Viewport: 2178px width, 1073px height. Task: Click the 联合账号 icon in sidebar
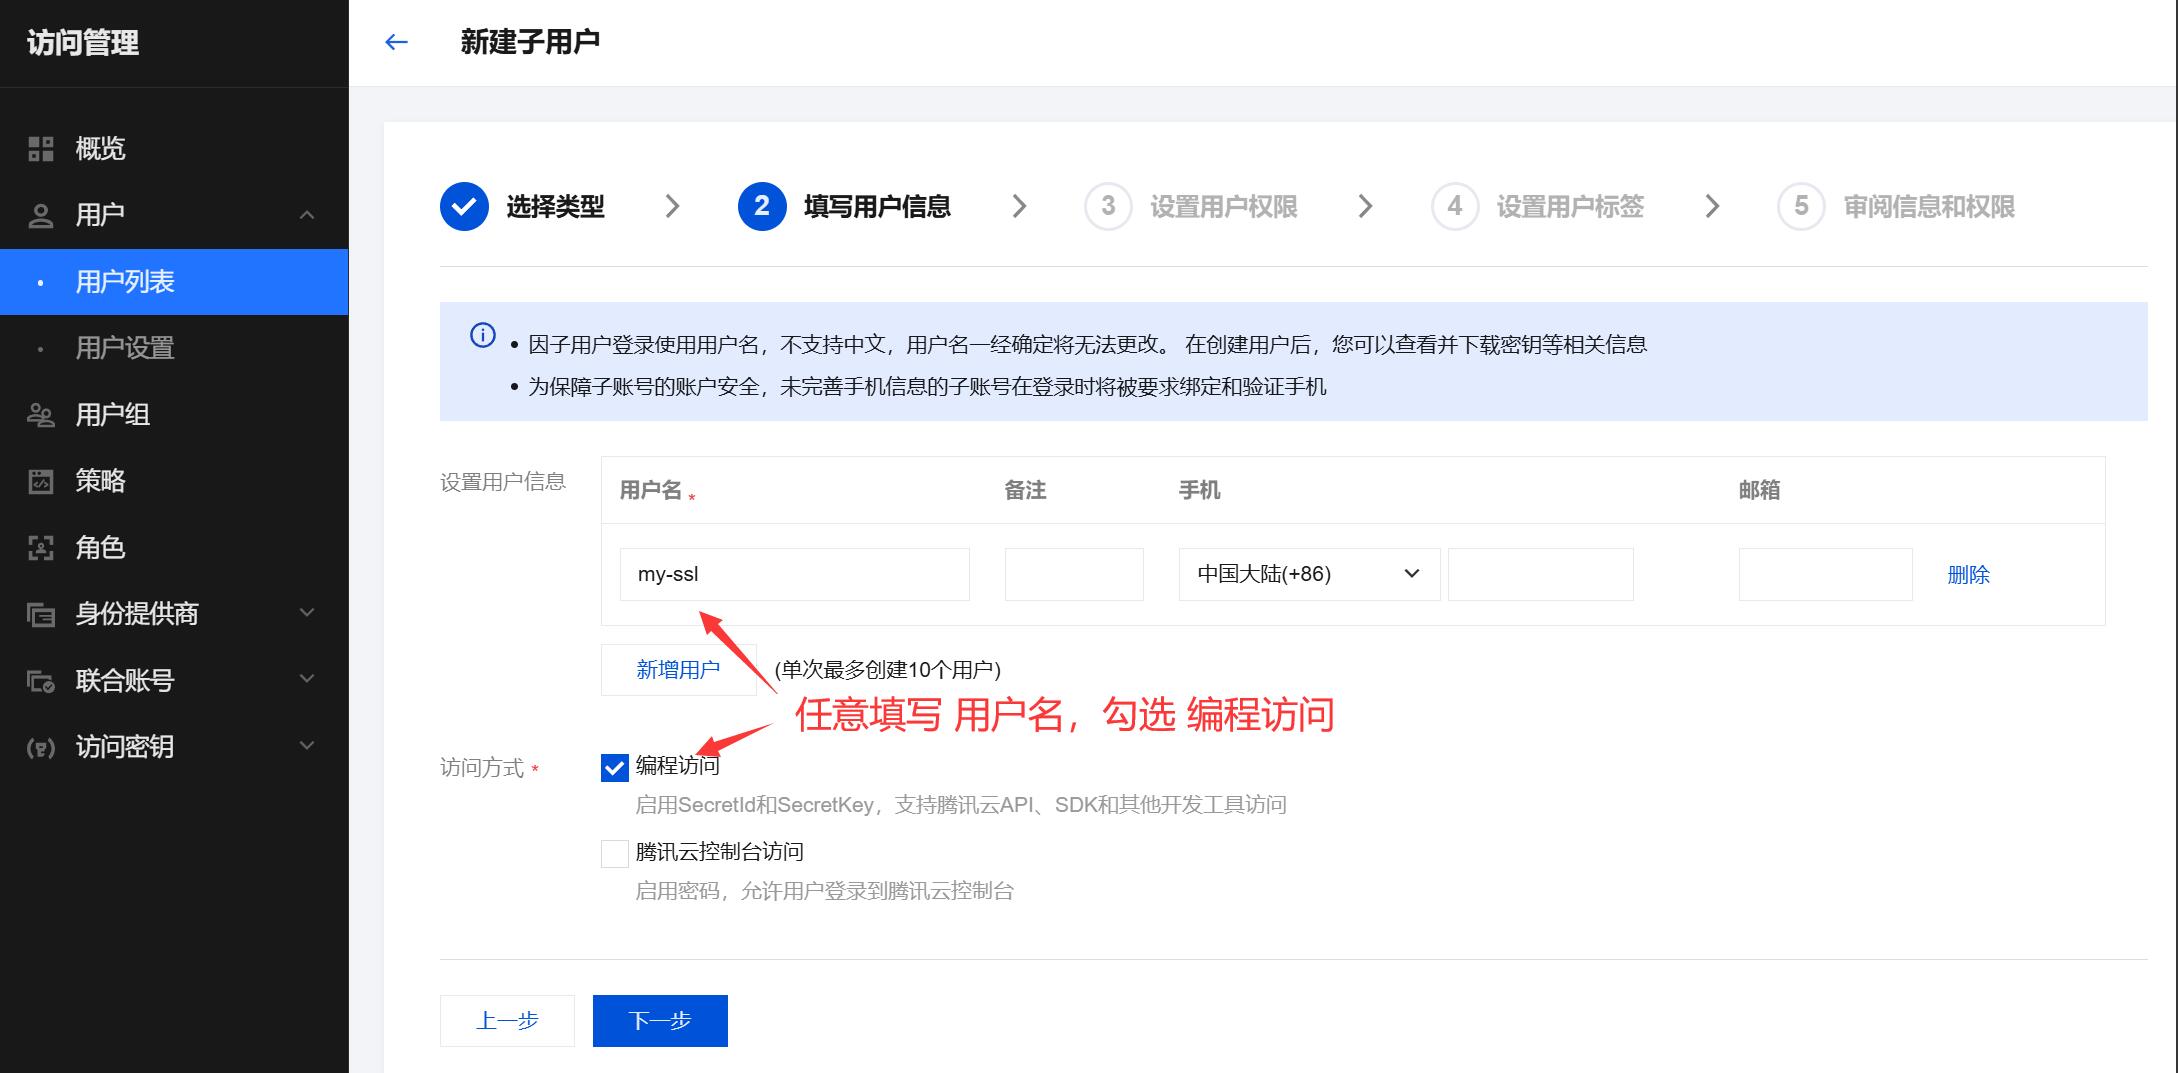(41, 681)
